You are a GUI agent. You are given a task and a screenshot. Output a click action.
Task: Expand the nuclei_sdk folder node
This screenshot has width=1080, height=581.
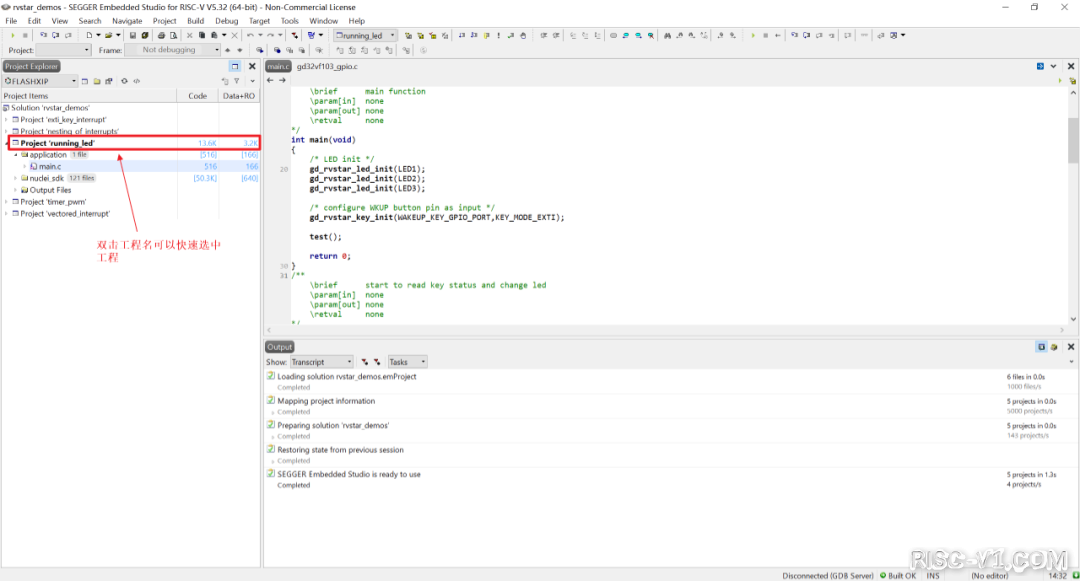click(16, 178)
